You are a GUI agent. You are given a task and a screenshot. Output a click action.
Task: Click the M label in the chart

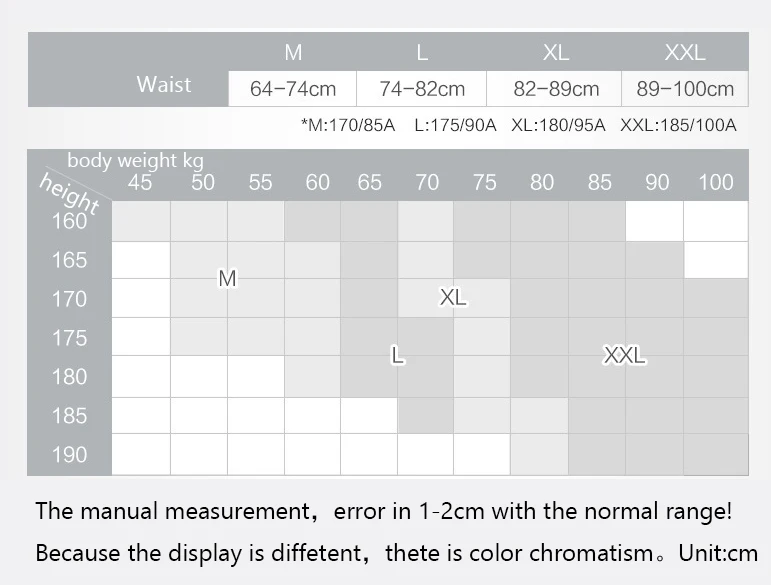pyautogui.click(x=227, y=279)
